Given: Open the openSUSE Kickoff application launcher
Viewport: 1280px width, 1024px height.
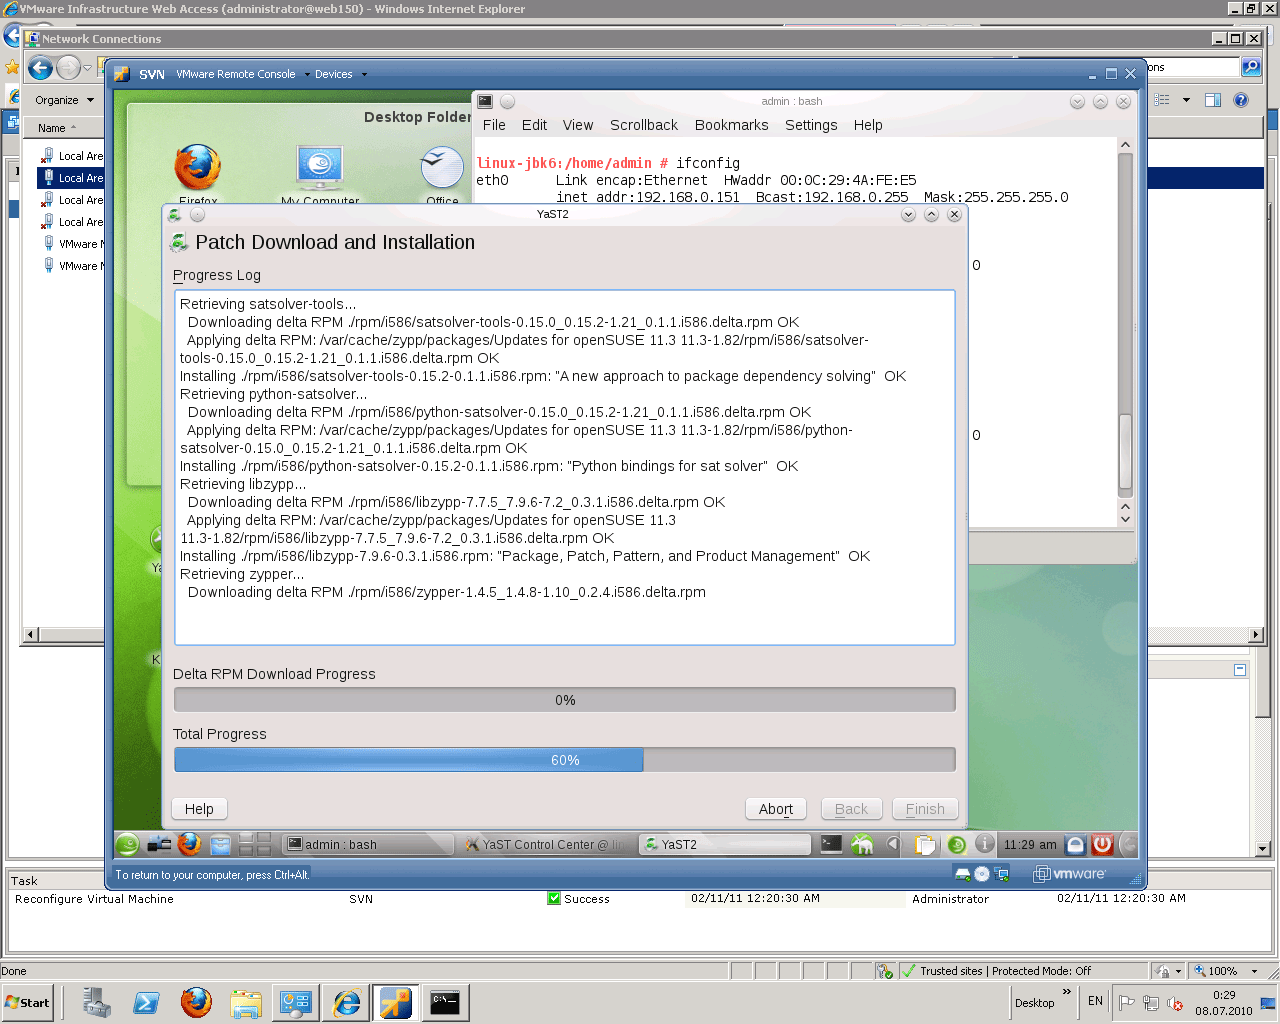Looking at the screenshot, I should (127, 844).
